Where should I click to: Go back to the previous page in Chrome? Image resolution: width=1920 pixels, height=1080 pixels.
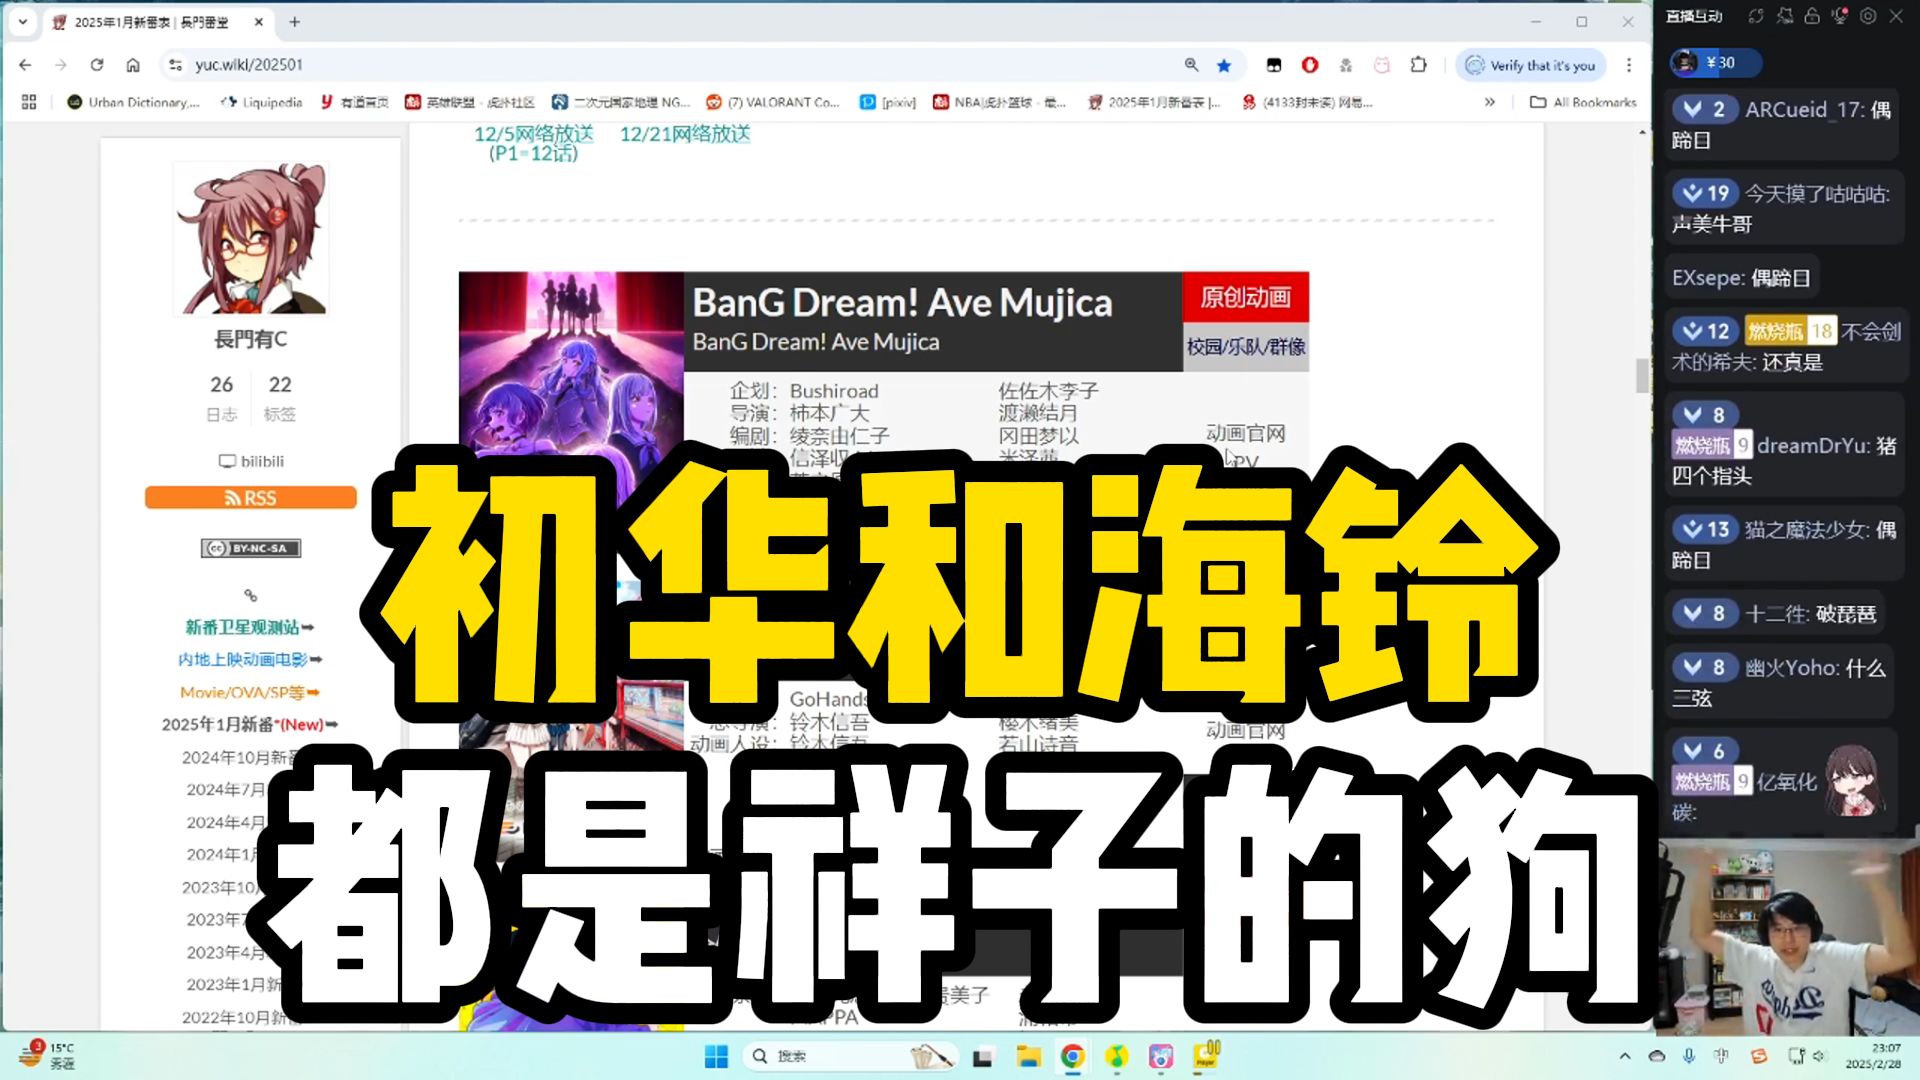click(x=25, y=65)
